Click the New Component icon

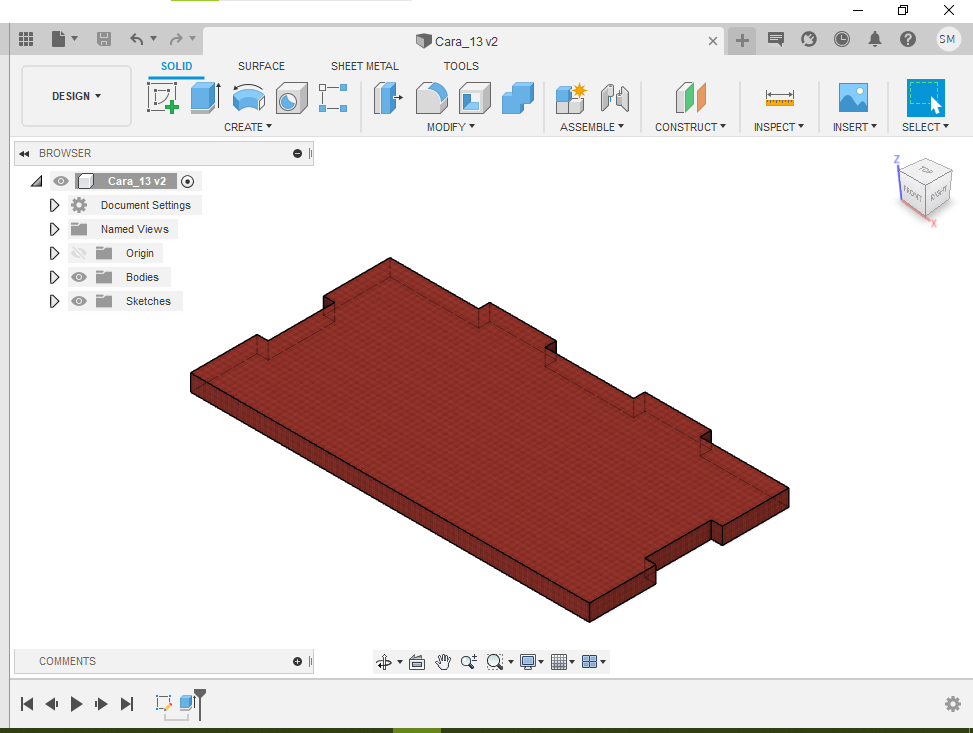tap(571, 97)
